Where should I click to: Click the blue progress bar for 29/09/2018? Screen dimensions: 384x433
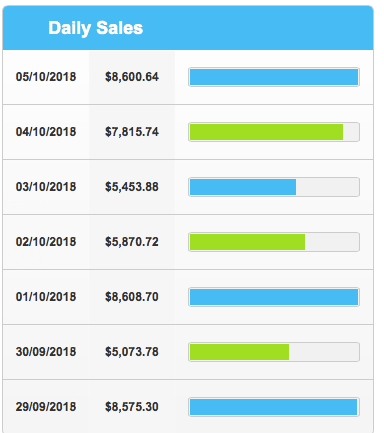274,407
